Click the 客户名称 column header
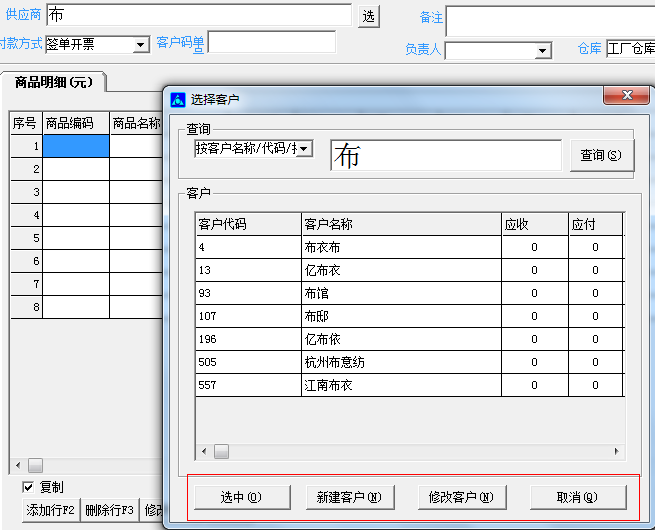655x530 pixels. 401,224
